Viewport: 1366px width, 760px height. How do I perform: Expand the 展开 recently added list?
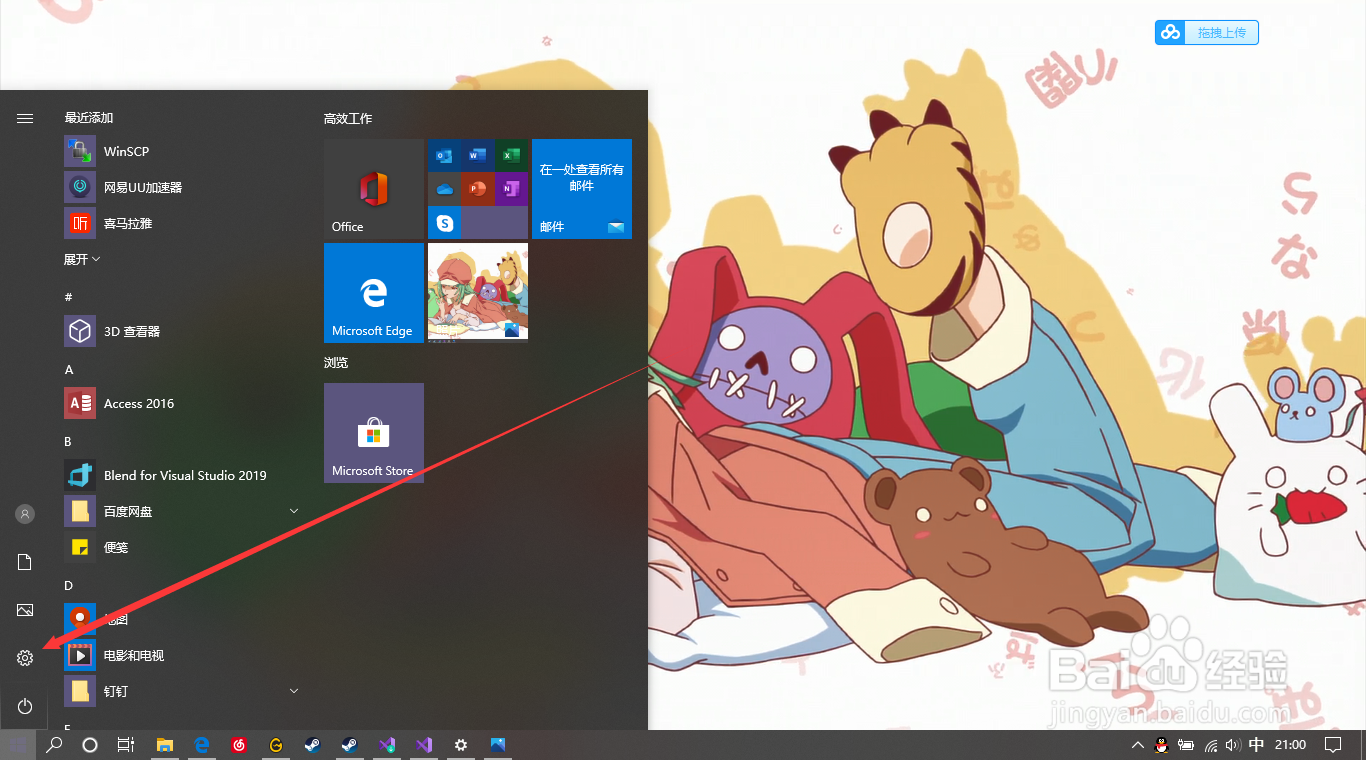[82, 259]
